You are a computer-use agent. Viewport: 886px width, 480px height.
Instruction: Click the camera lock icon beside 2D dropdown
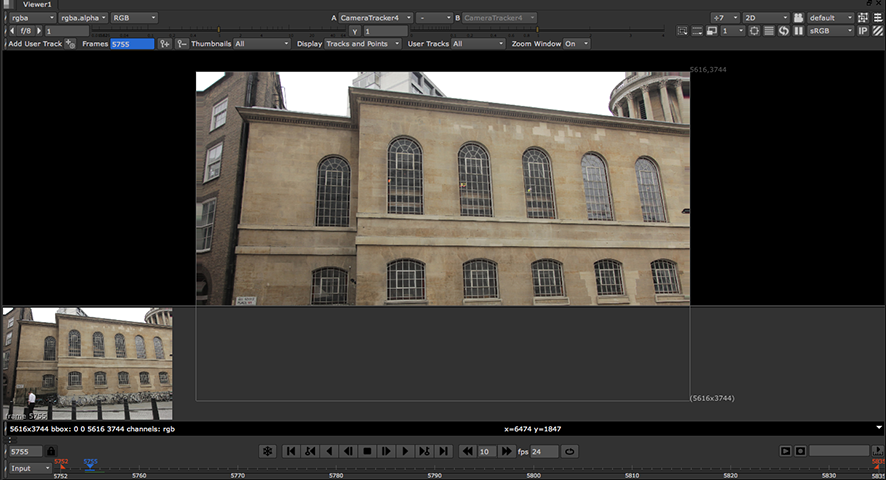tap(798, 18)
